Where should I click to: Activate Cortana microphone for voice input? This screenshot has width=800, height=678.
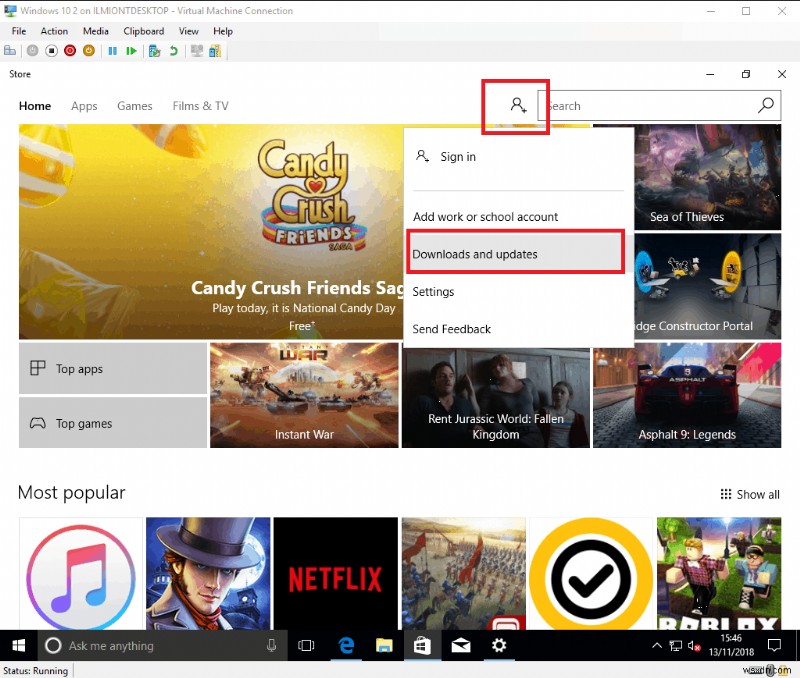click(271, 646)
